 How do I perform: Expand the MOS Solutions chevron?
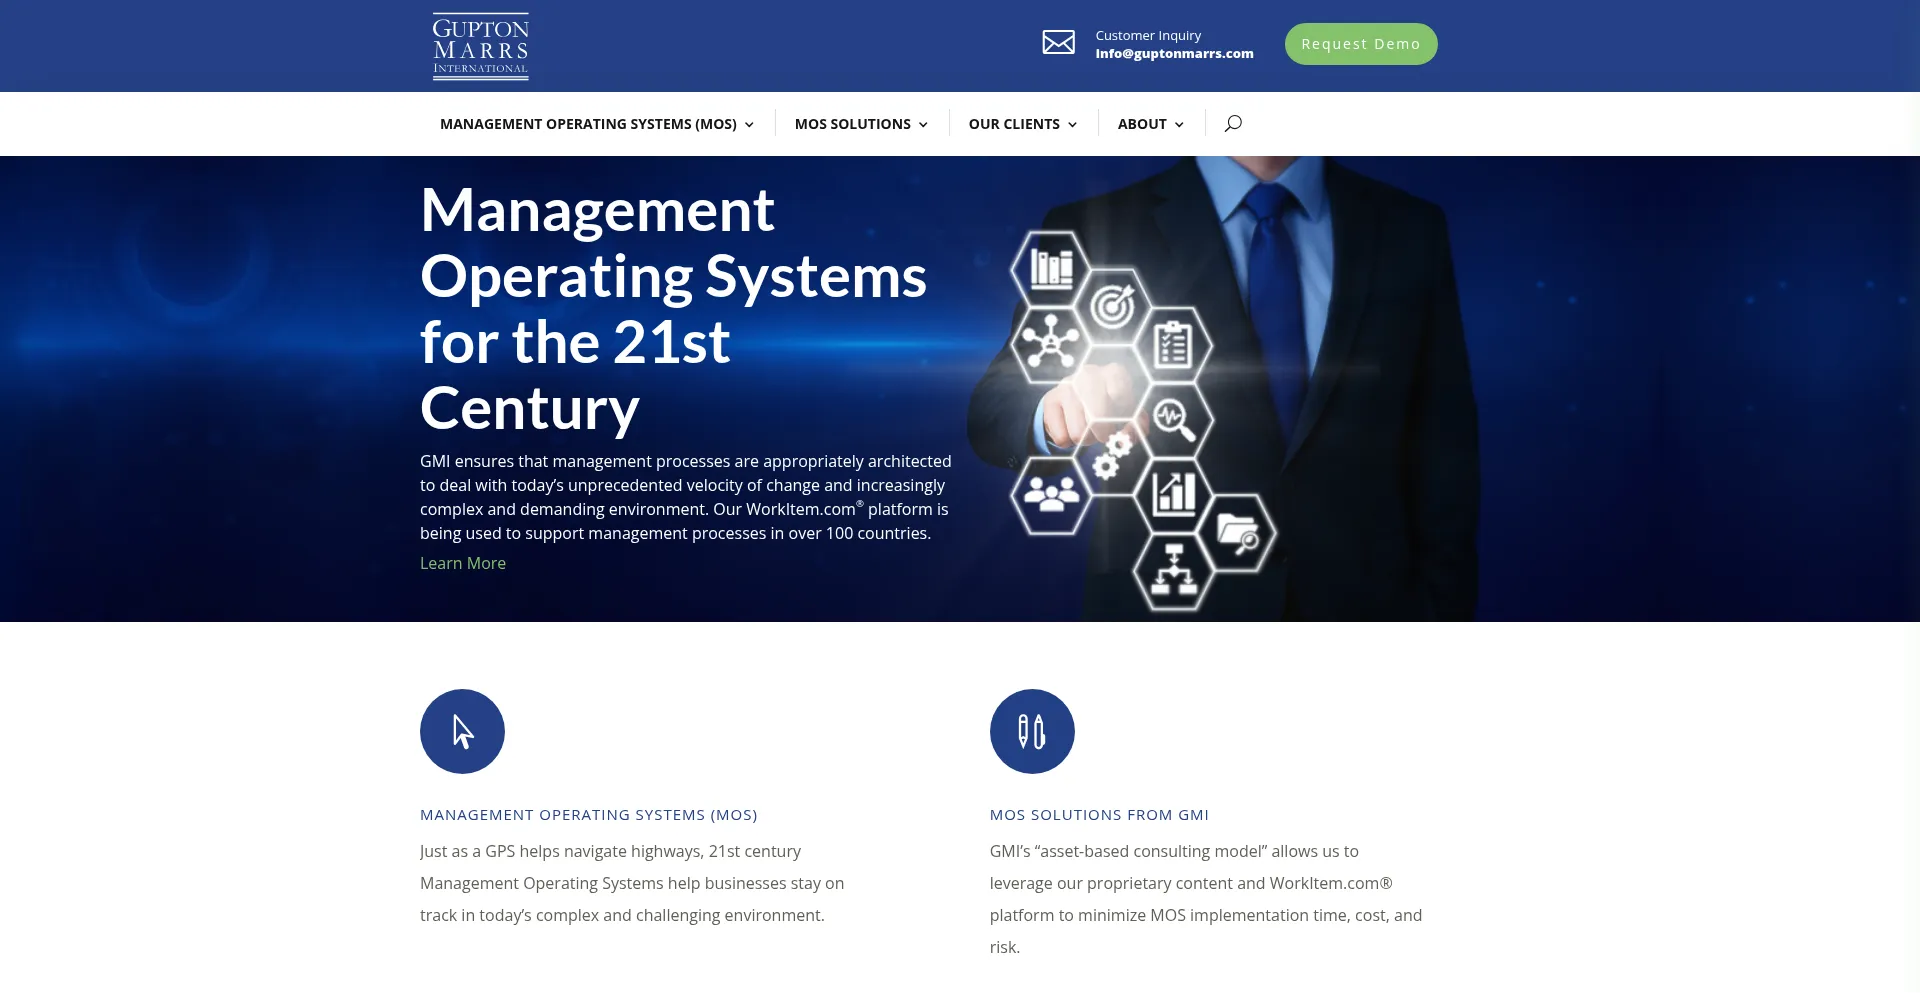click(923, 125)
